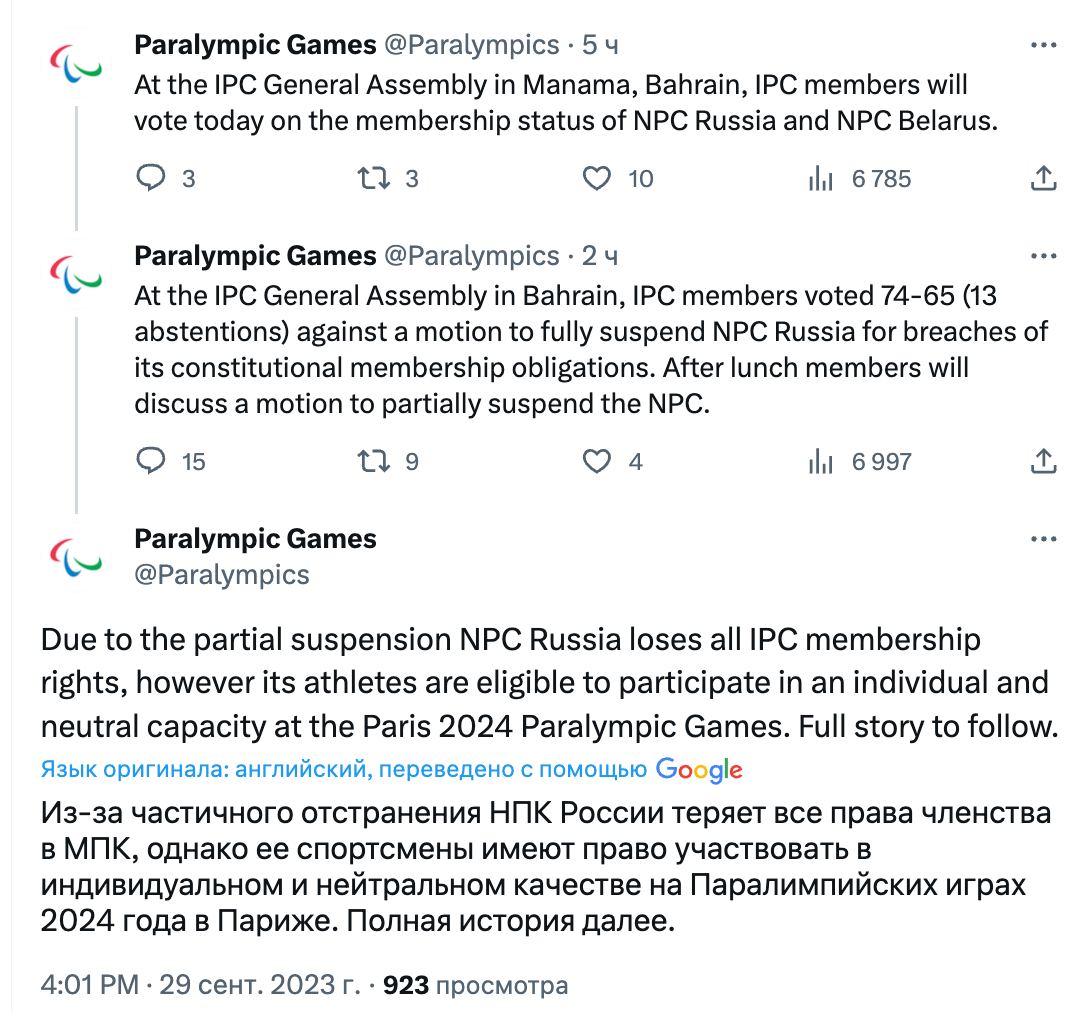
Task: Open the 5 ч timestamp on first tweet
Action: (600, 45)
